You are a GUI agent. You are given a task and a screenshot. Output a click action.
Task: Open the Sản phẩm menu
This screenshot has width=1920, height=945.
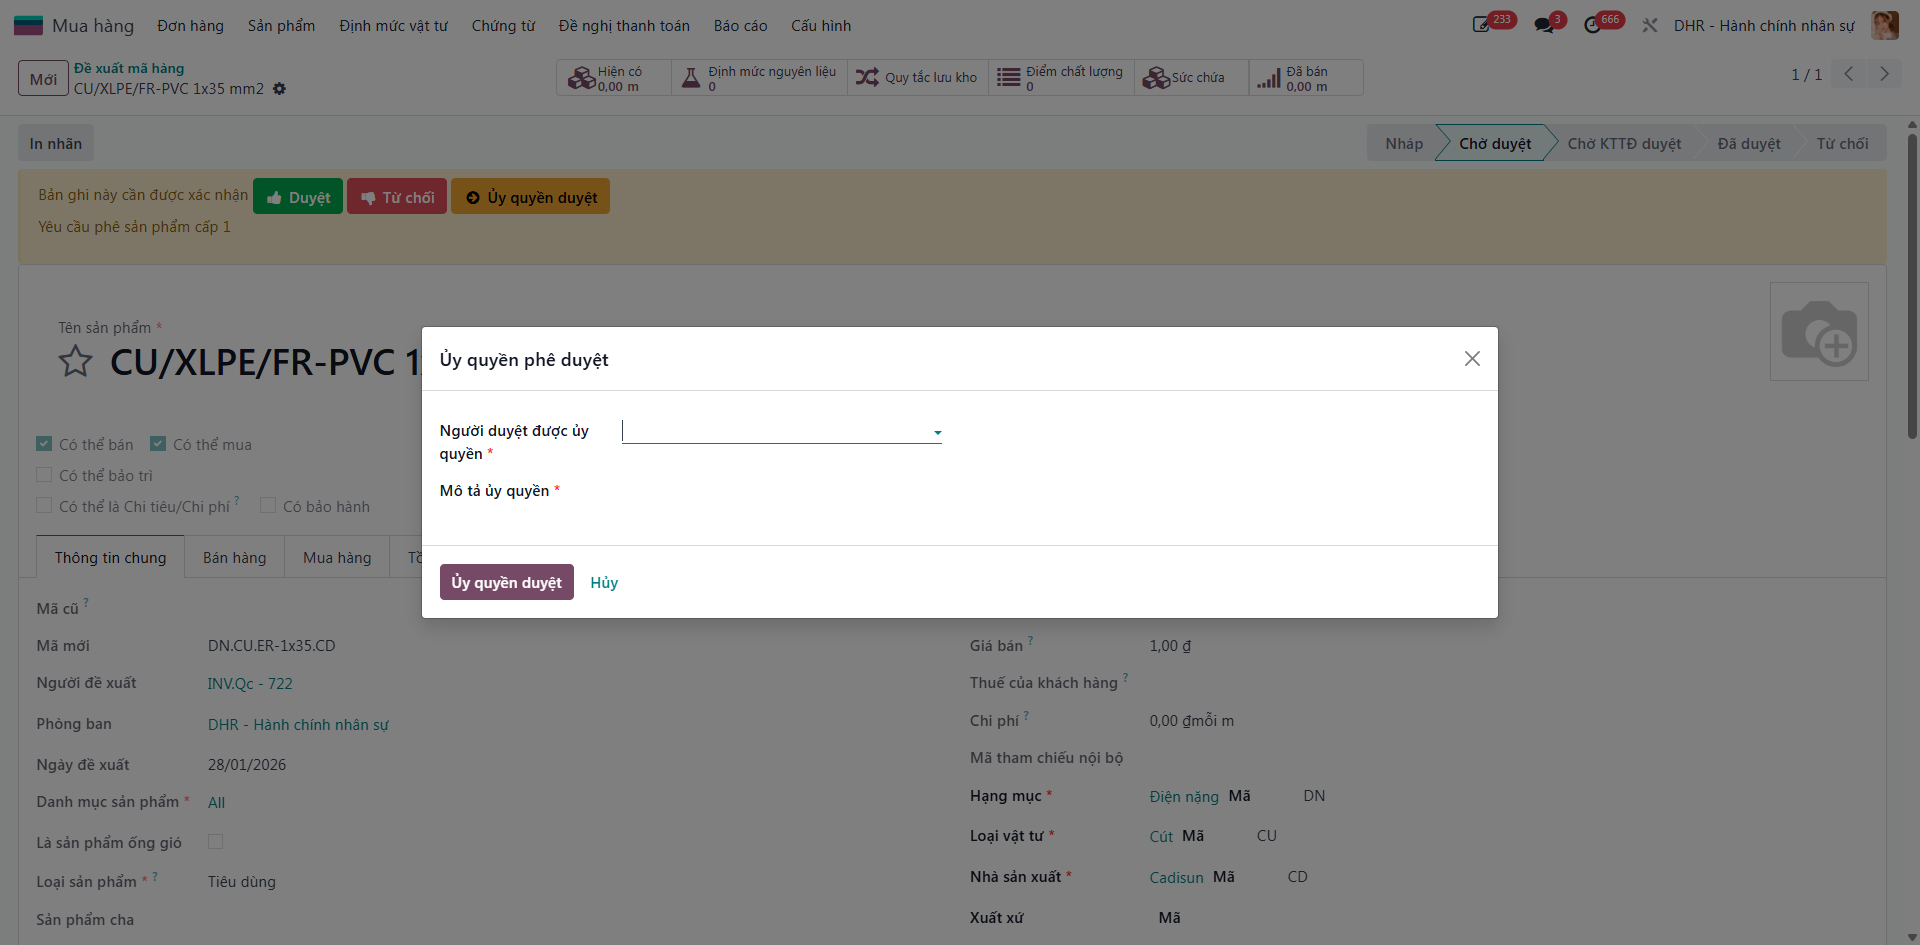281,26
